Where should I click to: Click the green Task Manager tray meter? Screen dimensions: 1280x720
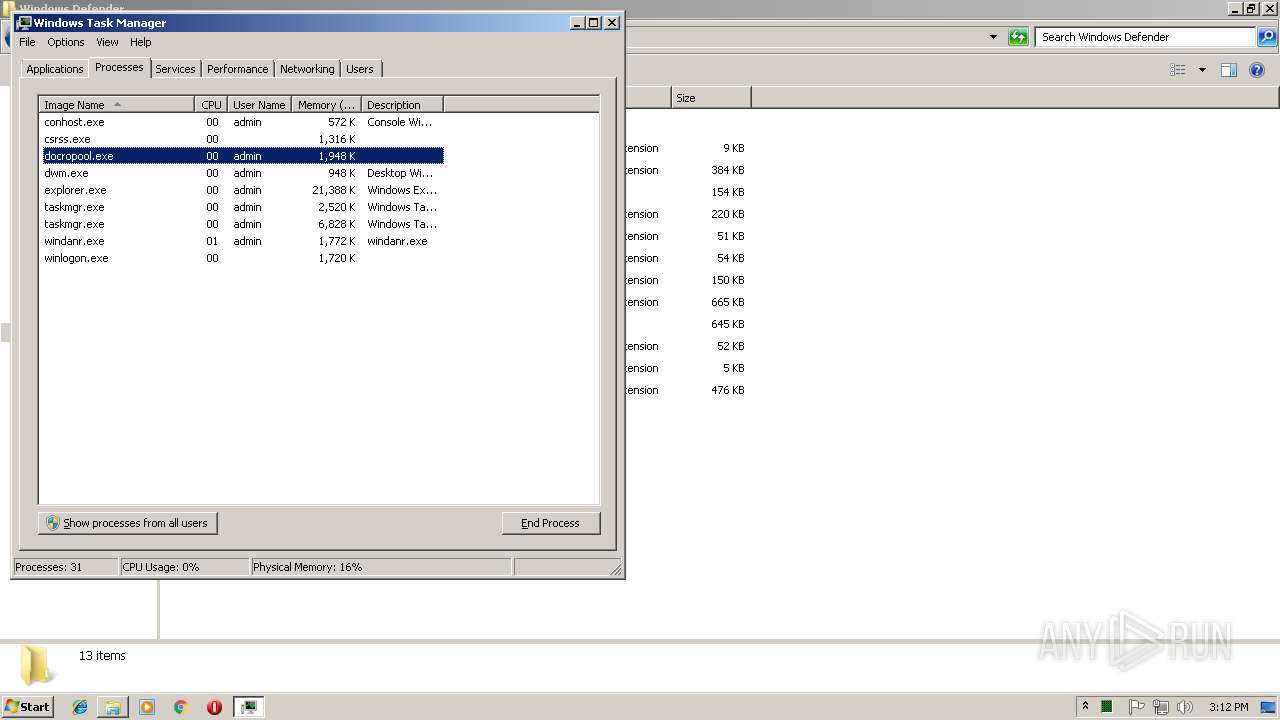tap(1107, 707)
